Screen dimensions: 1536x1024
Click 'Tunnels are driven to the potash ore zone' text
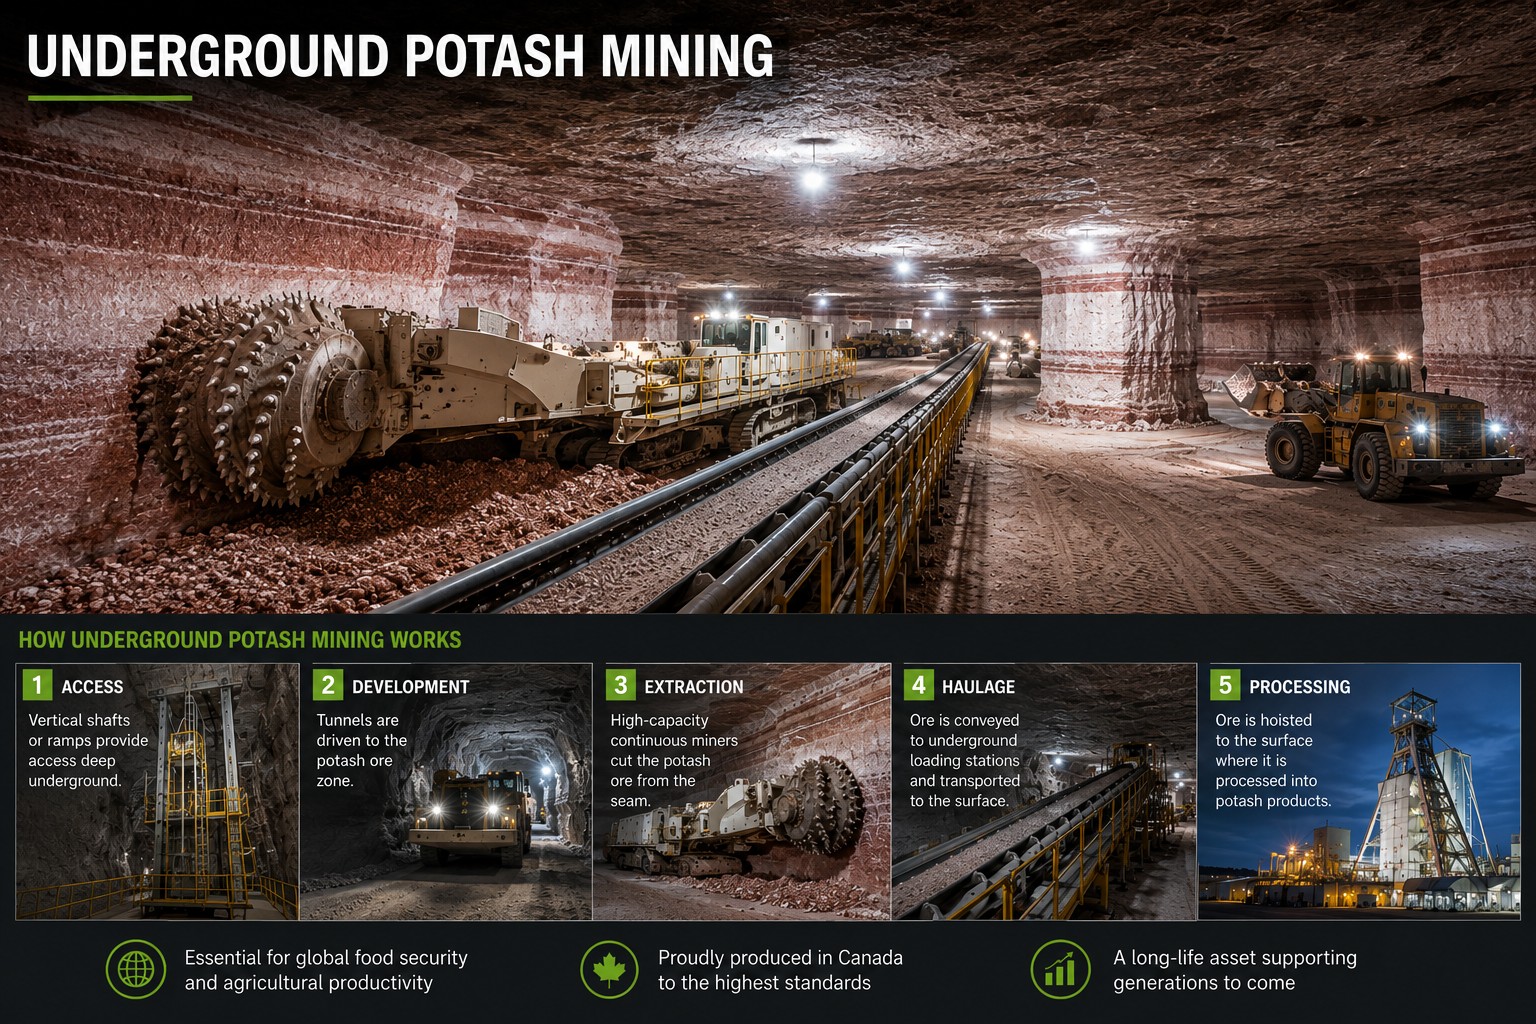[361, 750]
